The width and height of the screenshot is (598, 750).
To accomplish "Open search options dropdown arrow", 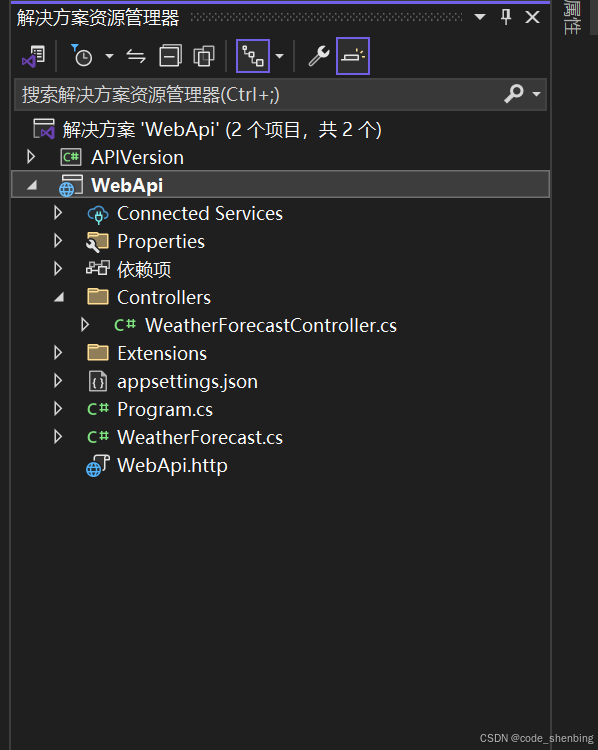I will pos(537,94).
